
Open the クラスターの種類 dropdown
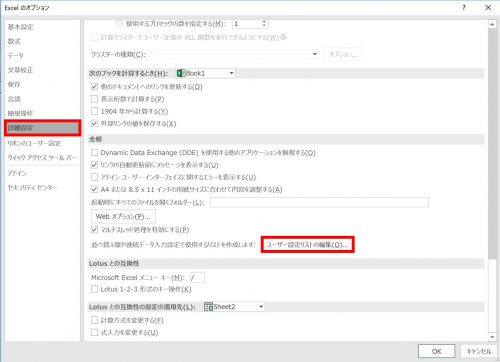(236, 54)
